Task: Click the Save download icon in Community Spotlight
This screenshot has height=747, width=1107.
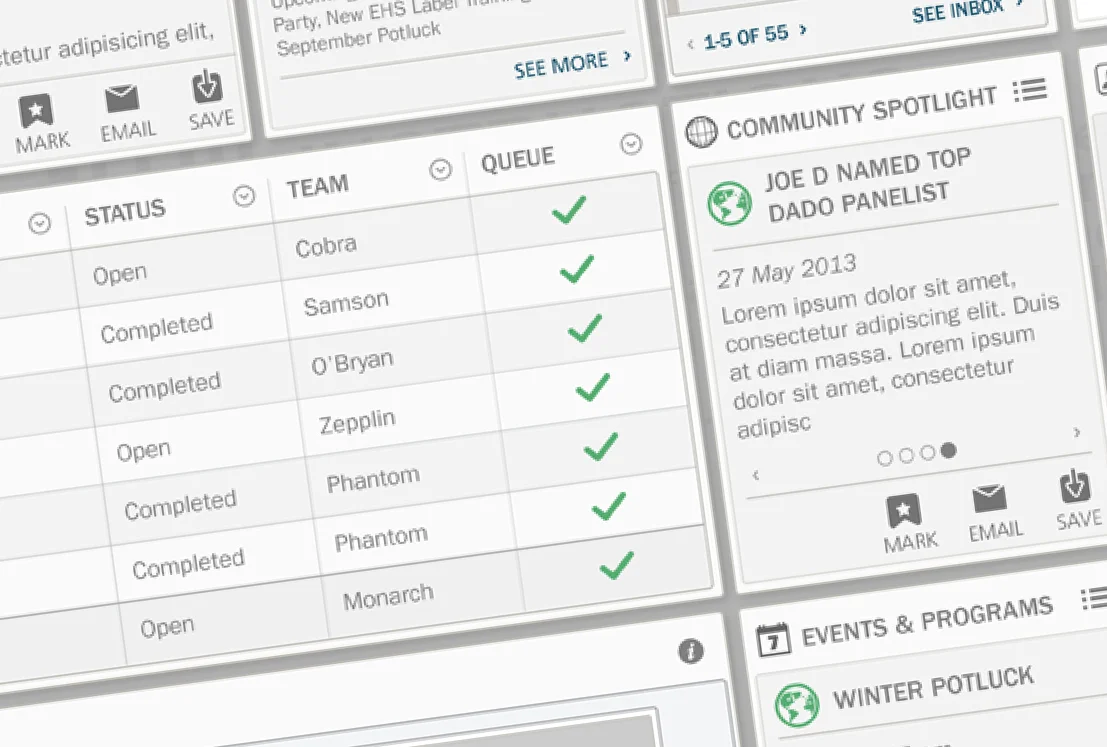Action: click(1075, 487)
